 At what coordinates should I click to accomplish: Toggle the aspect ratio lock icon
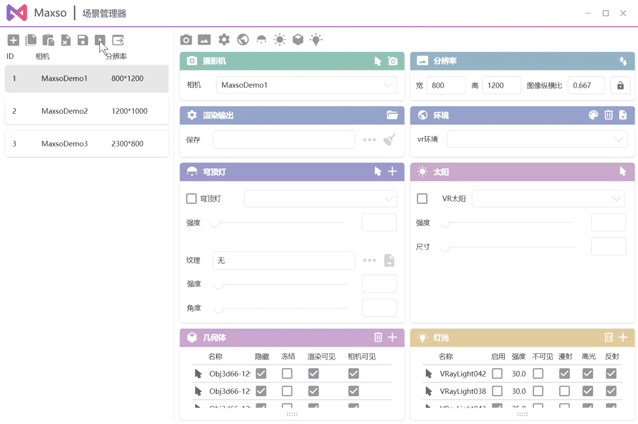pyautogui.click(x=620, y=85)
